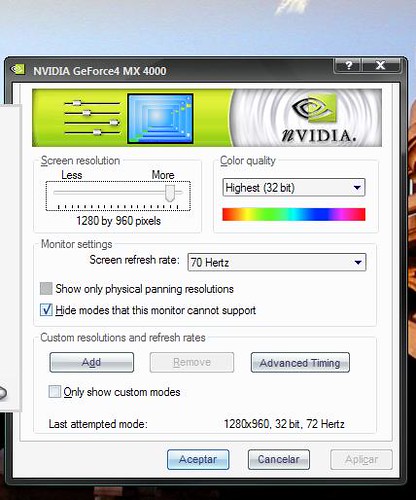
Task: Click the rainbow color quality bar
Action: [294, 214]
